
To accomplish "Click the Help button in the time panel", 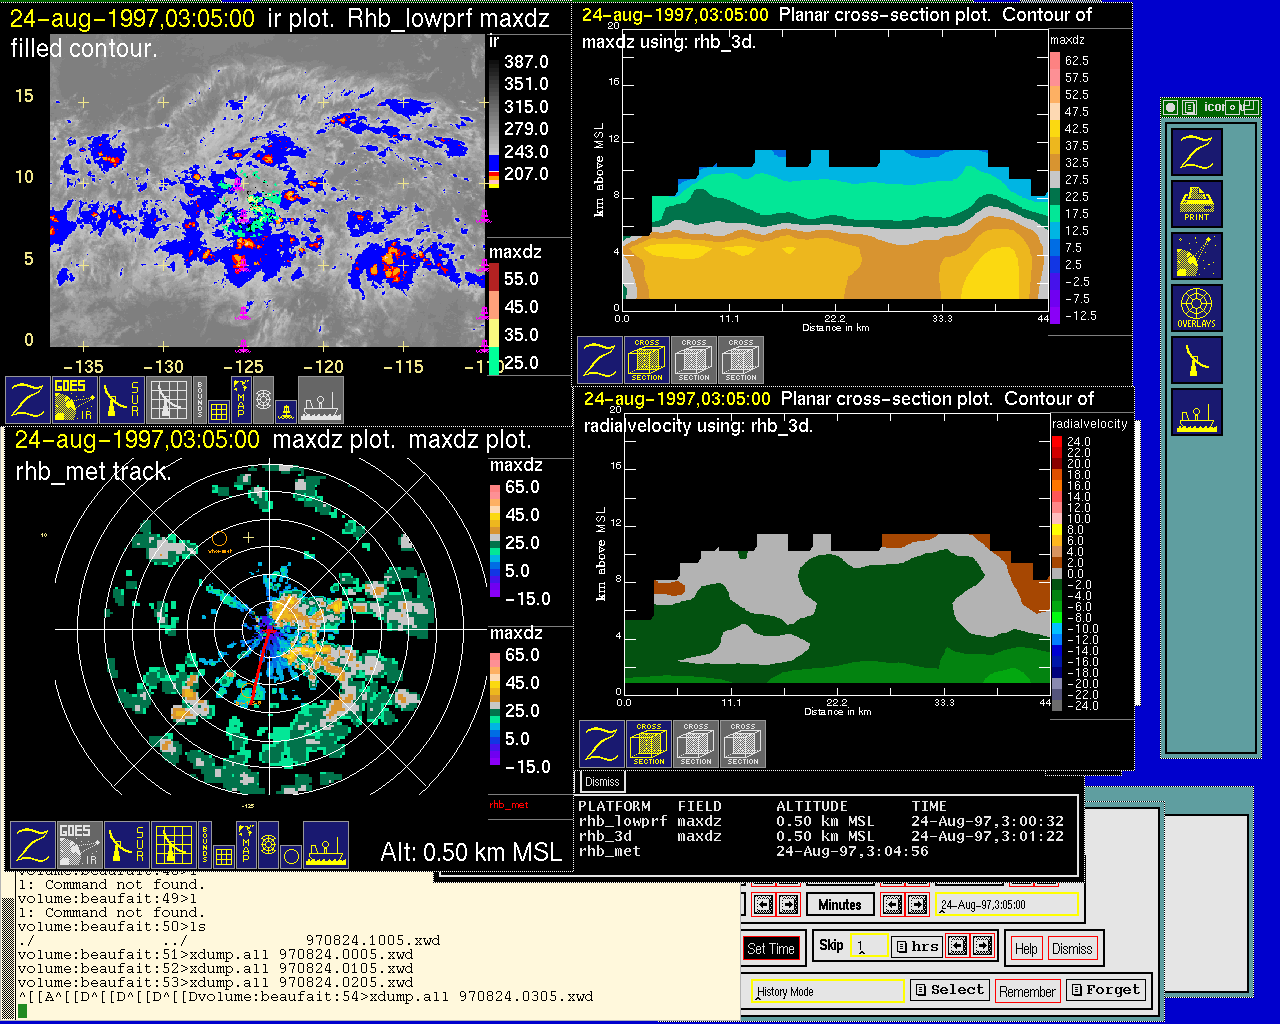I will (1026, 948).
